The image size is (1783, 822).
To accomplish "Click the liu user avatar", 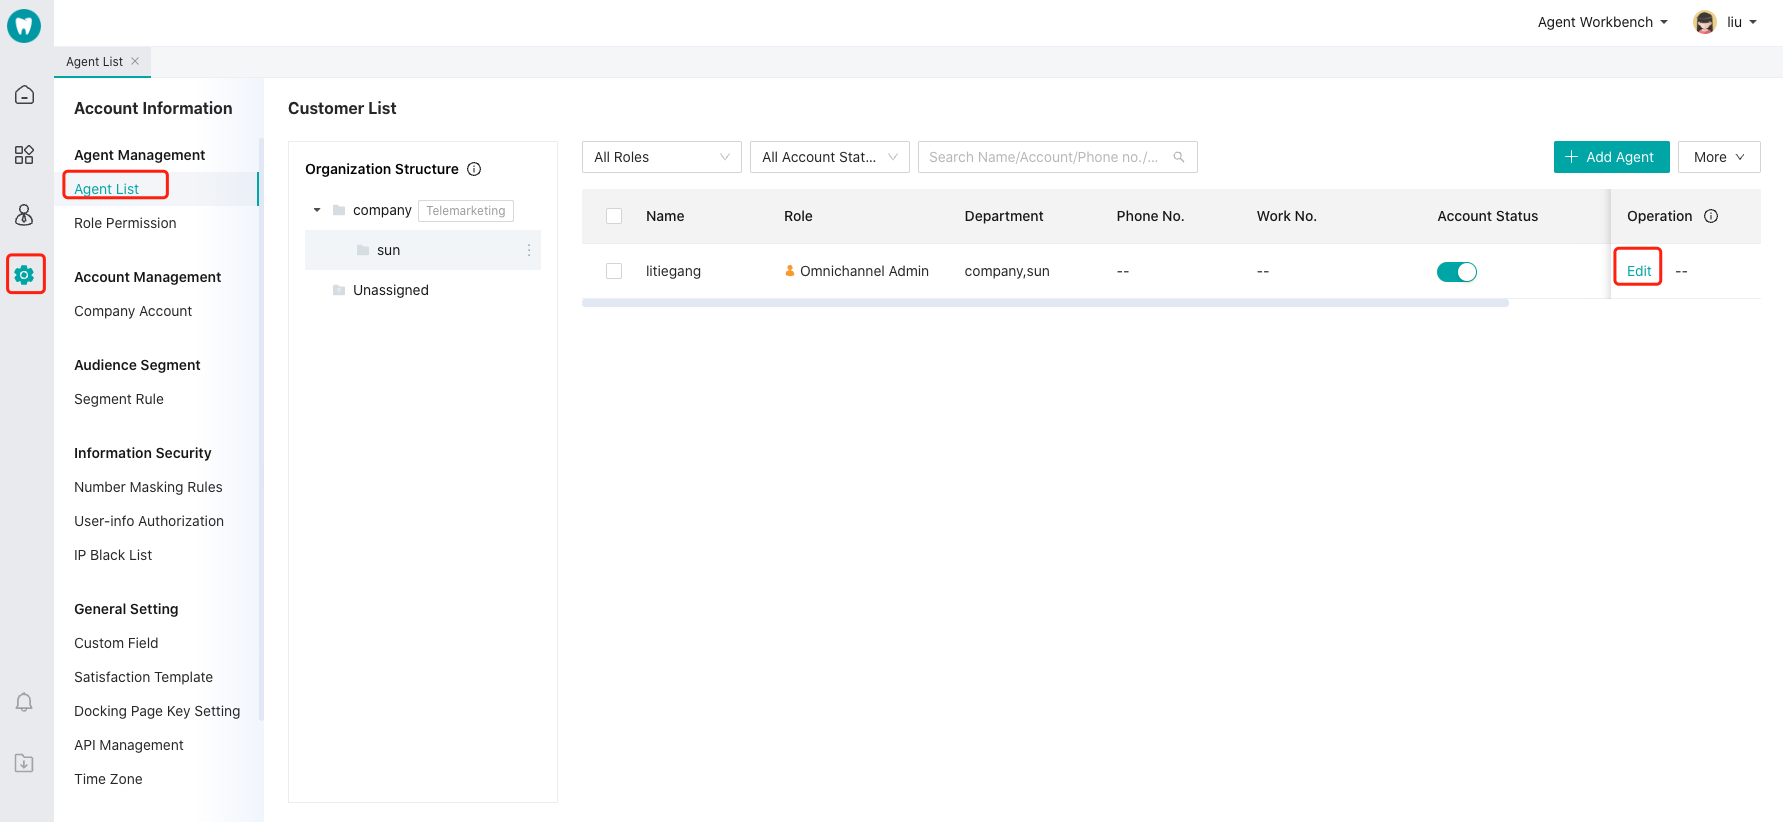I will coord(1705,22).
